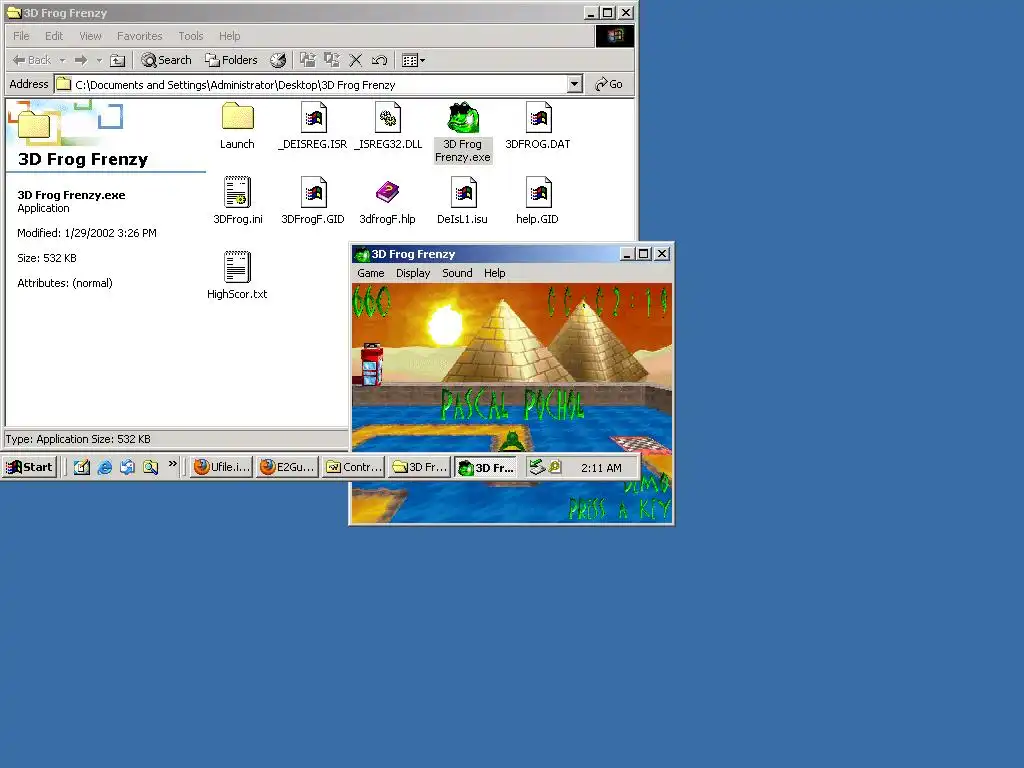Expand hidden quick launch icons chevron

click(172, 464)
